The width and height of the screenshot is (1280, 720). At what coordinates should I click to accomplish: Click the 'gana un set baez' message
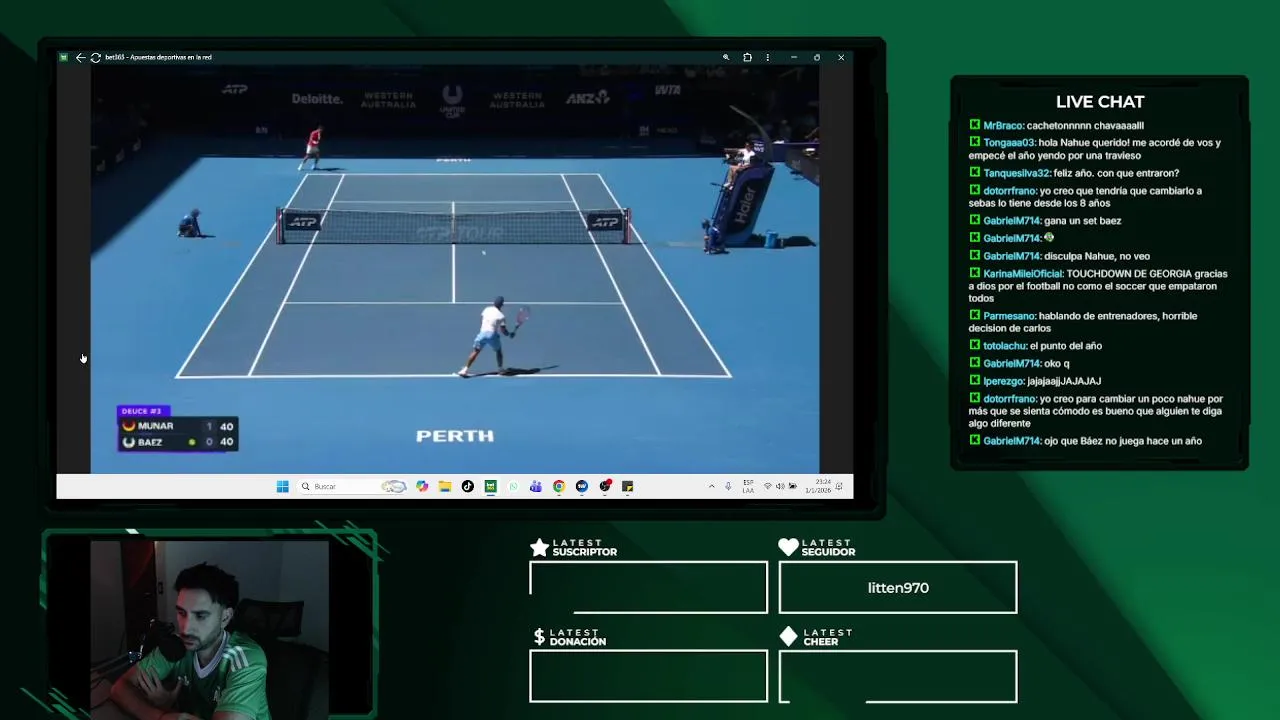pyautogui.click(x=1083, y=221)
